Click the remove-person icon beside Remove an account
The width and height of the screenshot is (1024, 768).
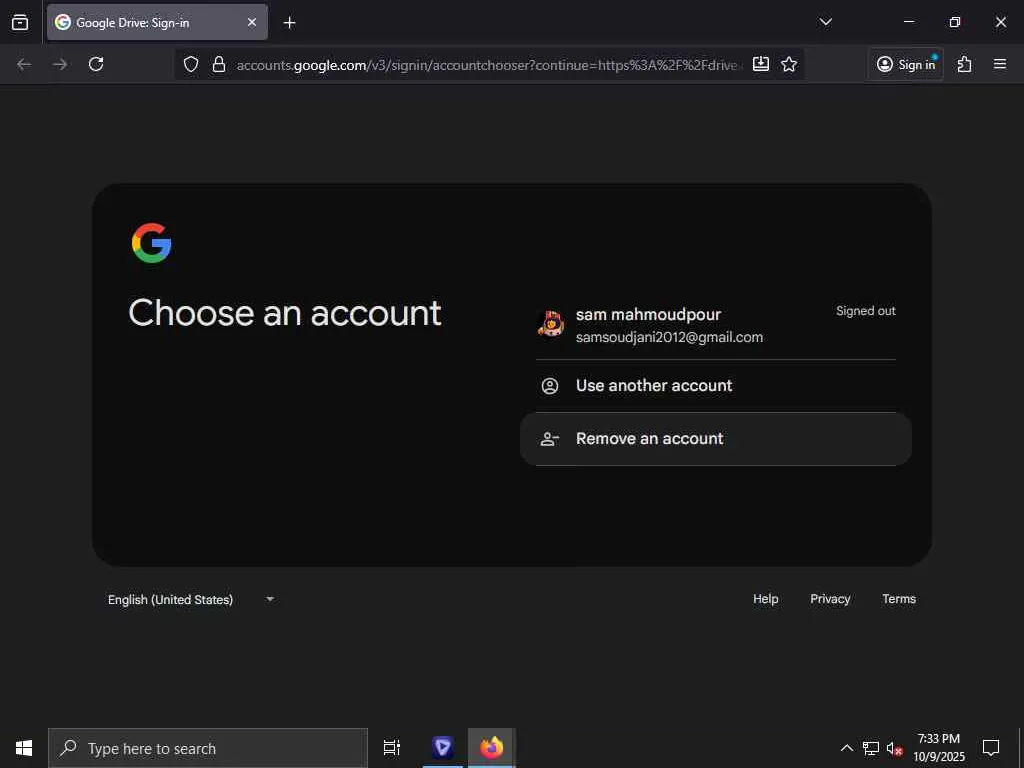click(550, 440)
